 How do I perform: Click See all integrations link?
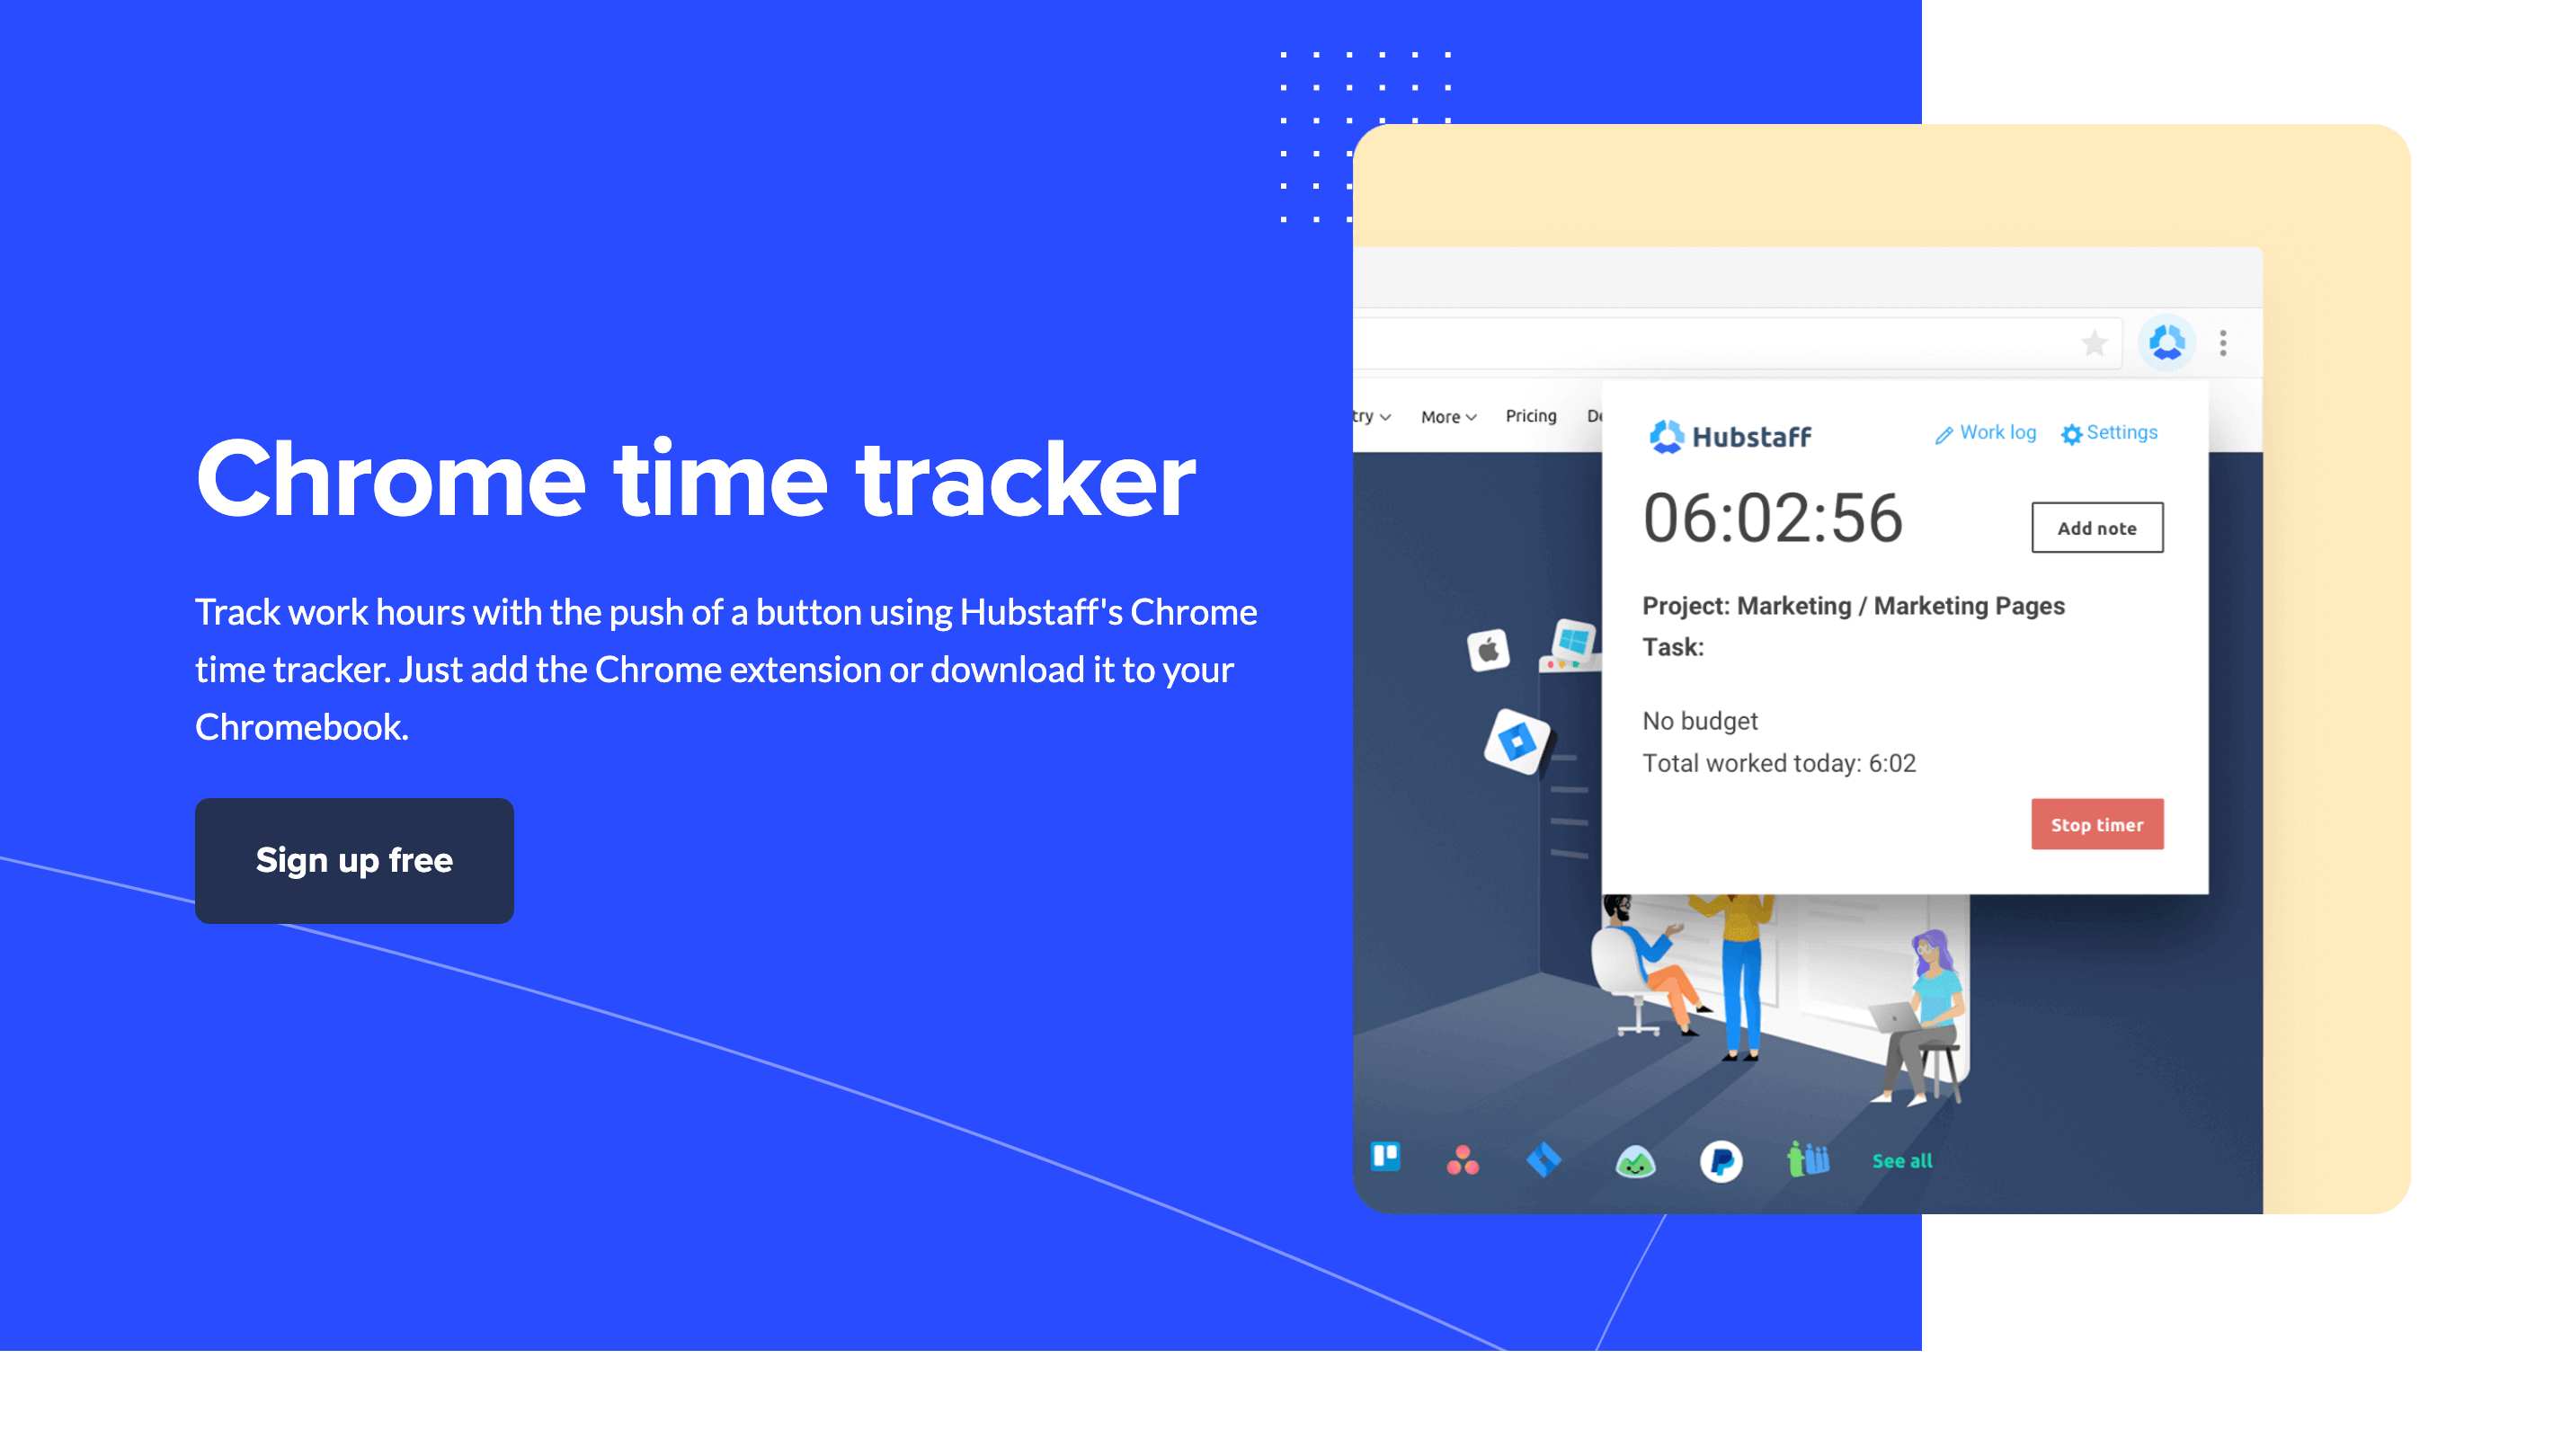click(x=1900, y=1159)
